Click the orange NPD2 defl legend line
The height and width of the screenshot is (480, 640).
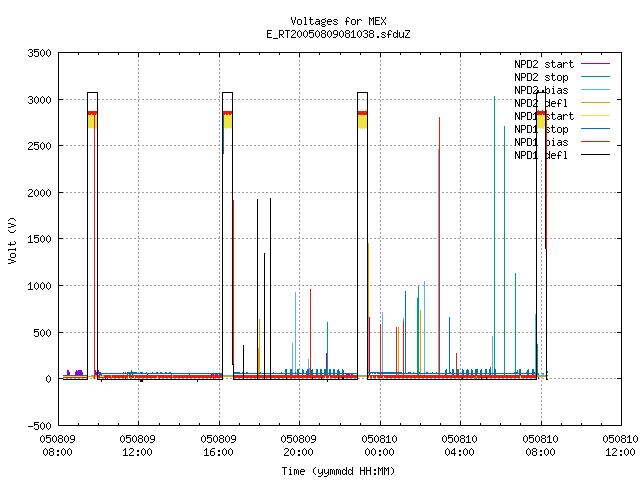click(596, 102)
